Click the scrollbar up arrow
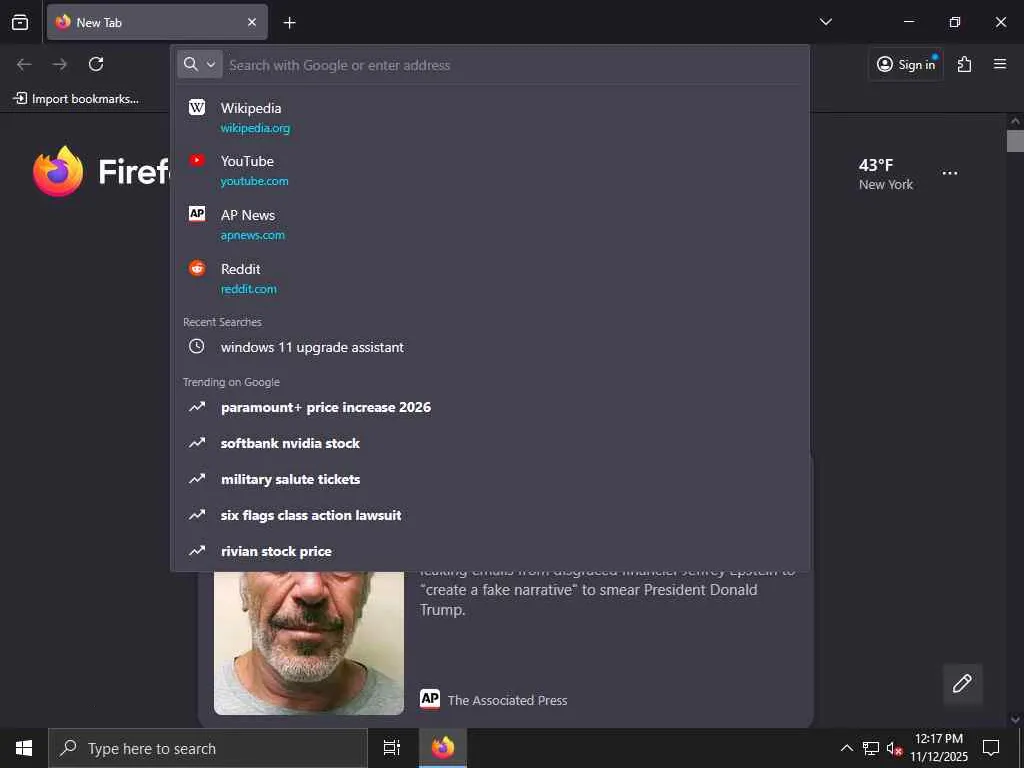Image resolution: width=1024 pixels, height=768 pixels. pyautogui.click(x=1015, y=121)
